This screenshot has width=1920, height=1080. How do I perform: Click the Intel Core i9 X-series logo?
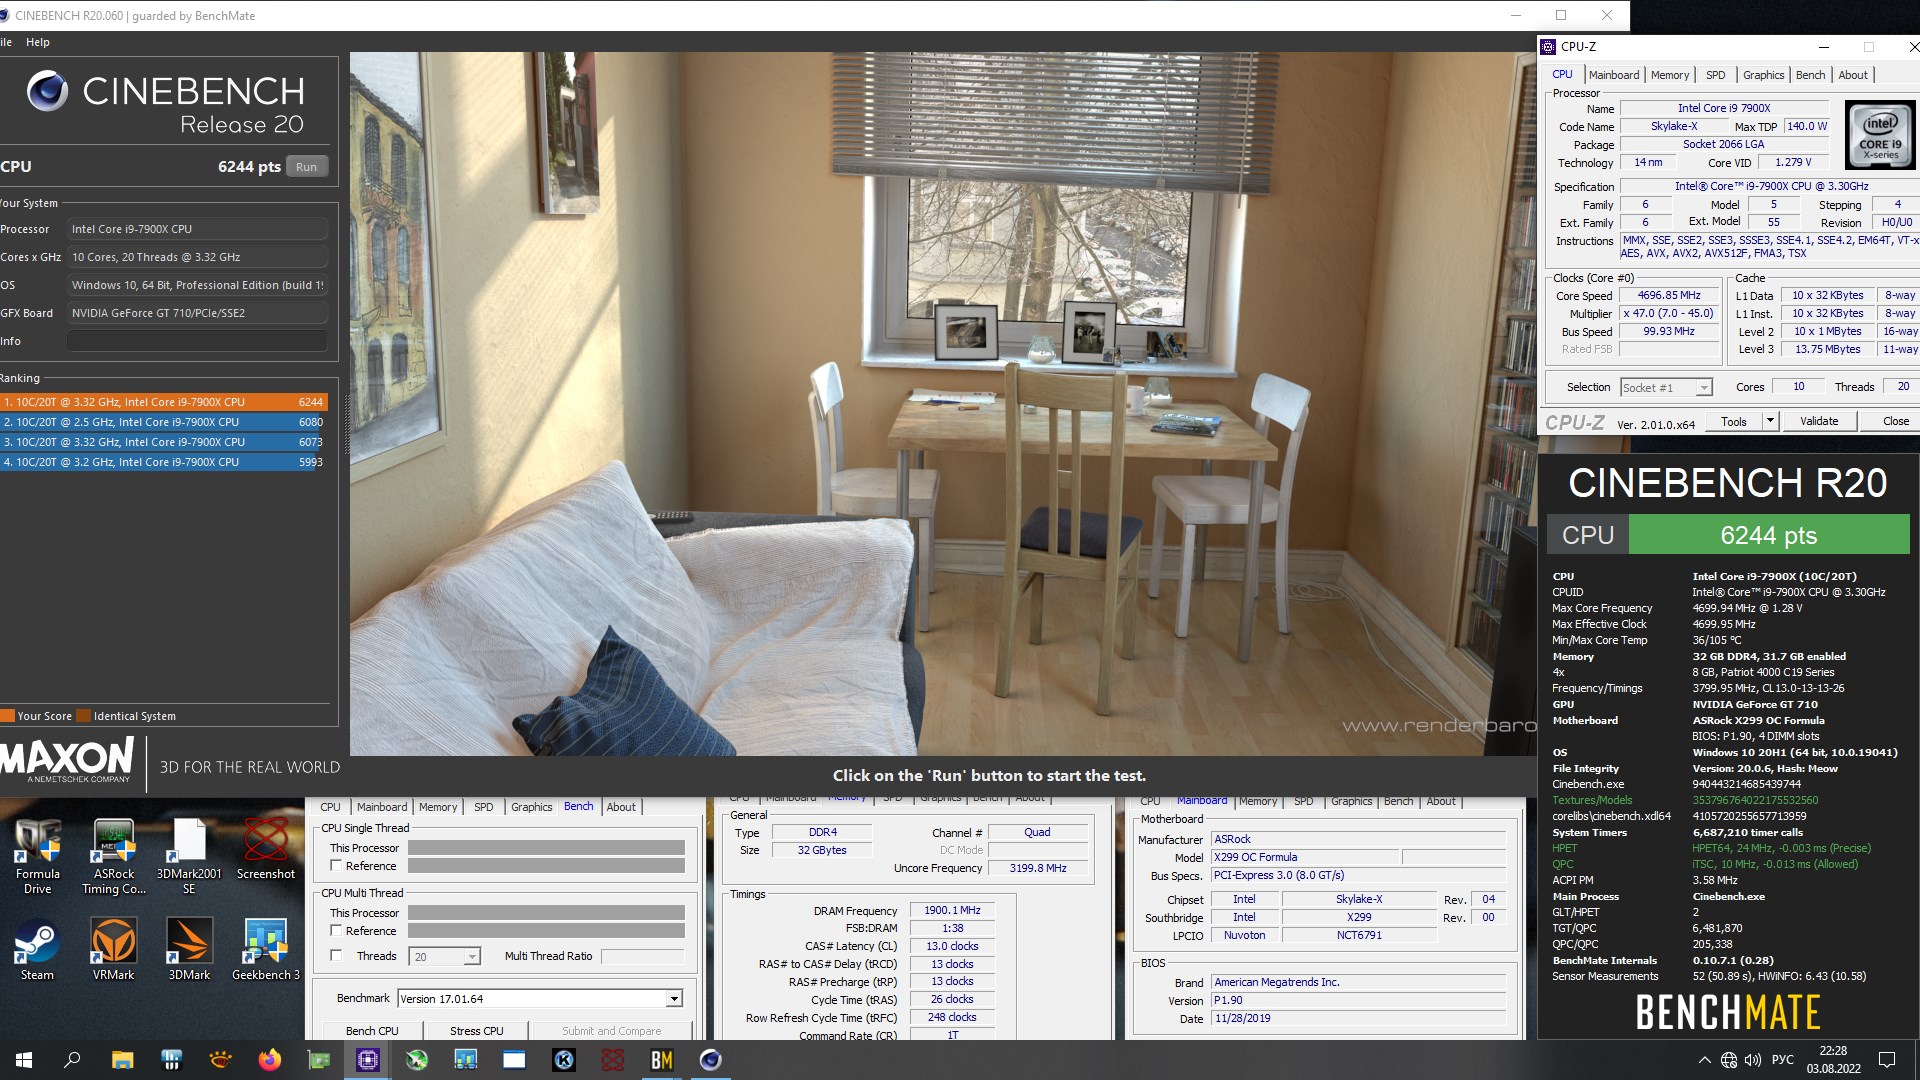pos(1879,134)
